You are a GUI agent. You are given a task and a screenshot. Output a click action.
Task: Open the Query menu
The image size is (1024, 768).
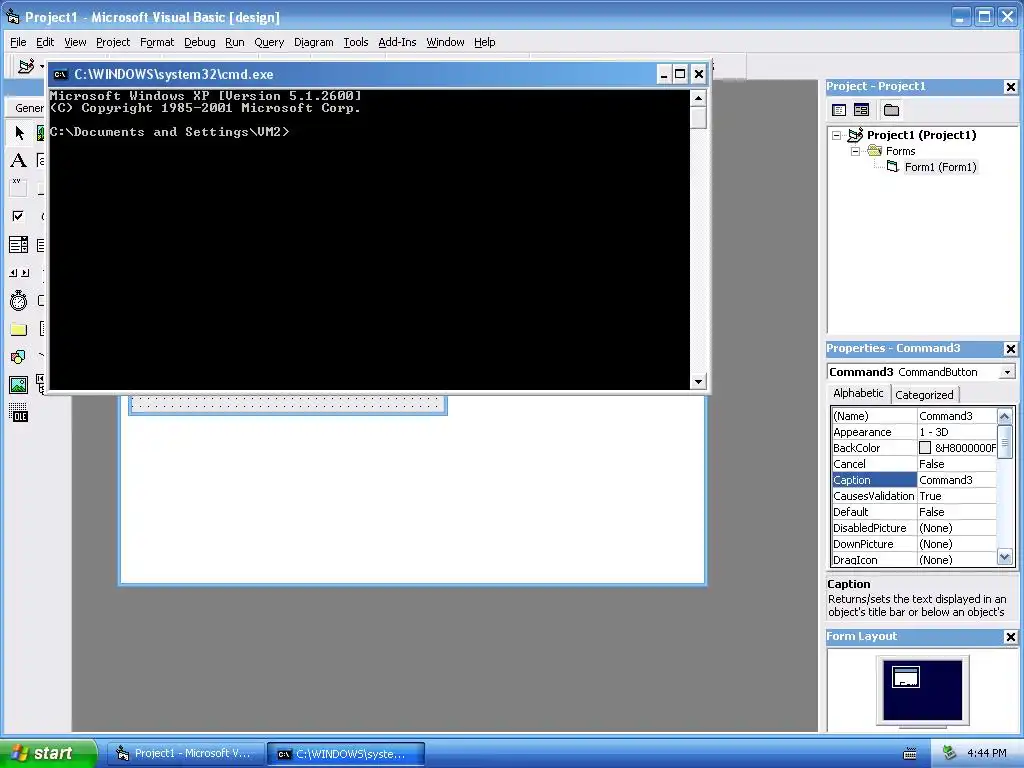coord(270,42)
